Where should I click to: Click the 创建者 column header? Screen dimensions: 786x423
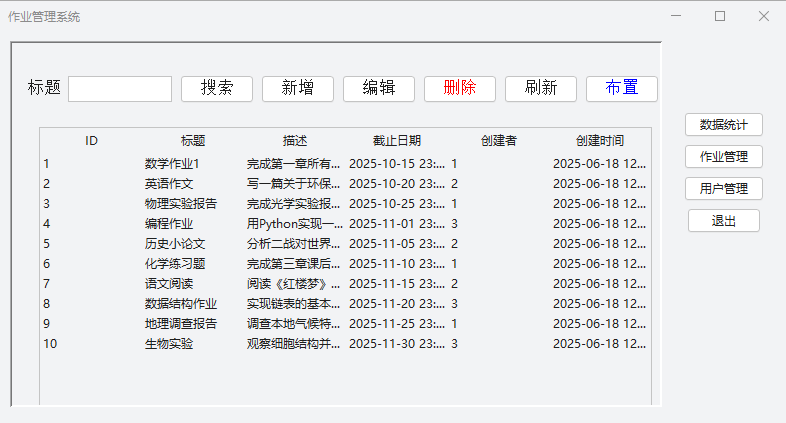coord(498,141)
